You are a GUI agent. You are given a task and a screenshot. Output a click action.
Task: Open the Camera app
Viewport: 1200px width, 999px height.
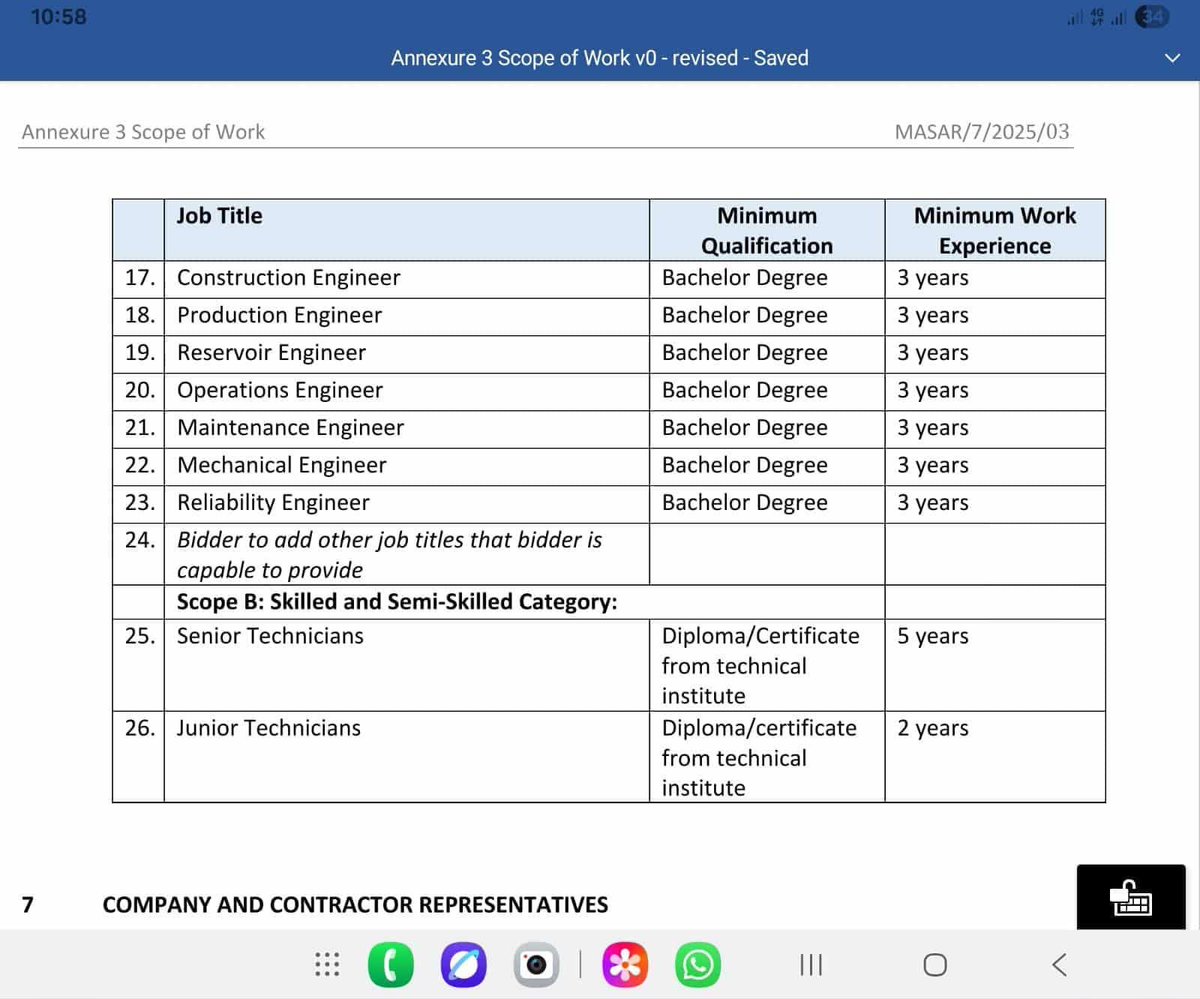(x=536, y=964)
